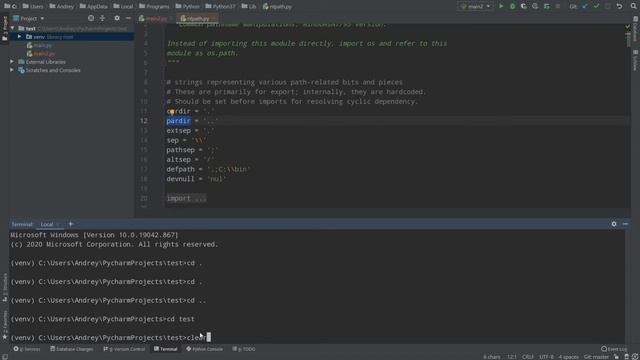
Task: Click the 4 spaces indent setting
Action: click(x=569, y=357)
